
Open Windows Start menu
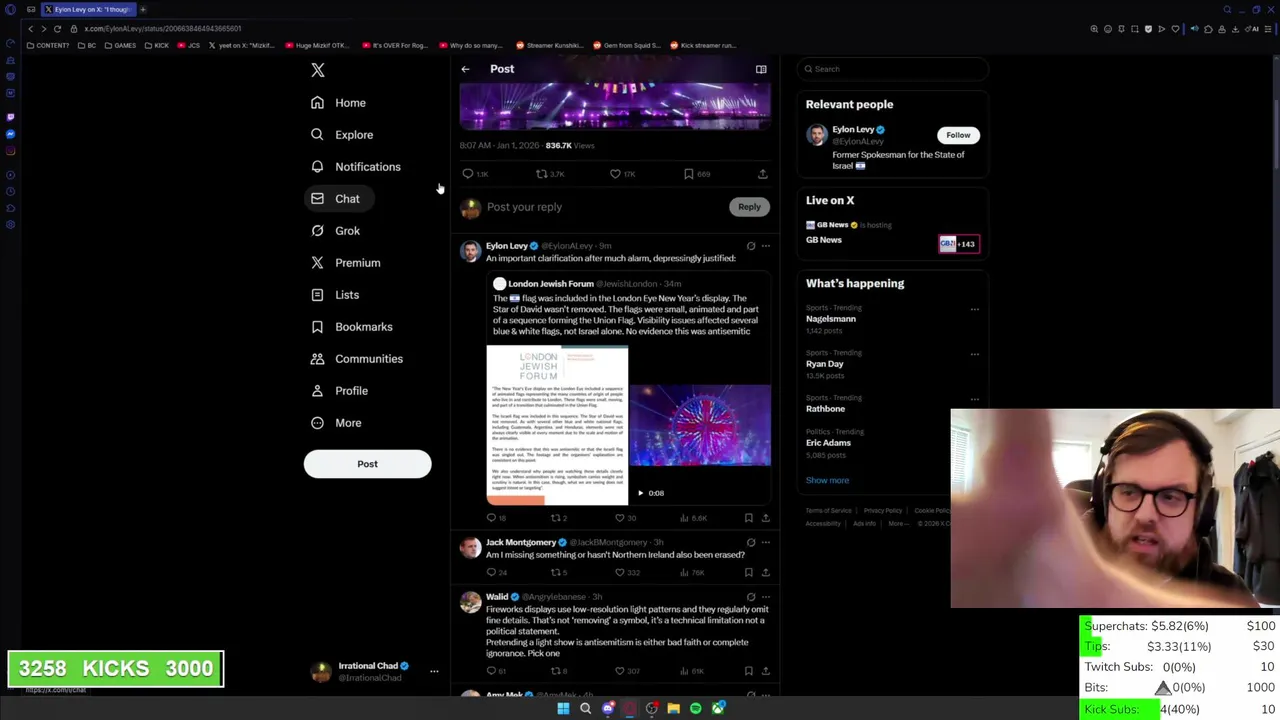(563, 709)
